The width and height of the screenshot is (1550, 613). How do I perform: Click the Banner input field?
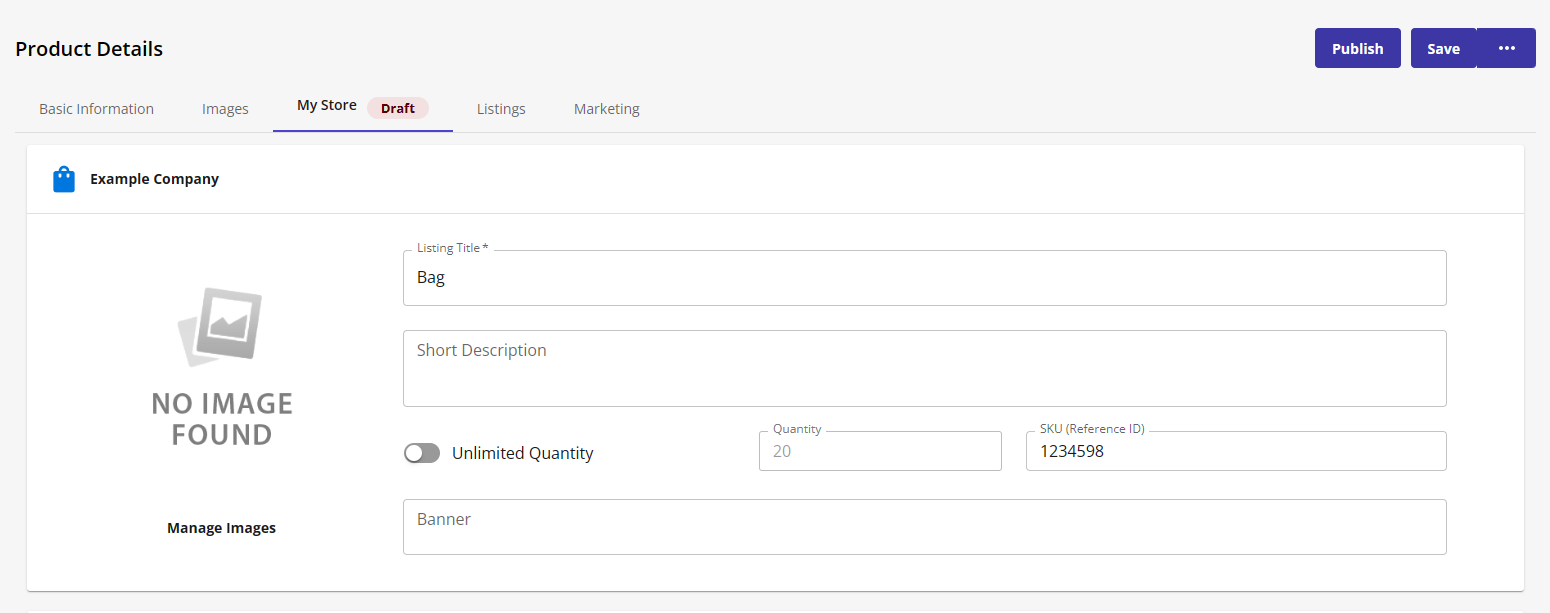pos(923,526)
